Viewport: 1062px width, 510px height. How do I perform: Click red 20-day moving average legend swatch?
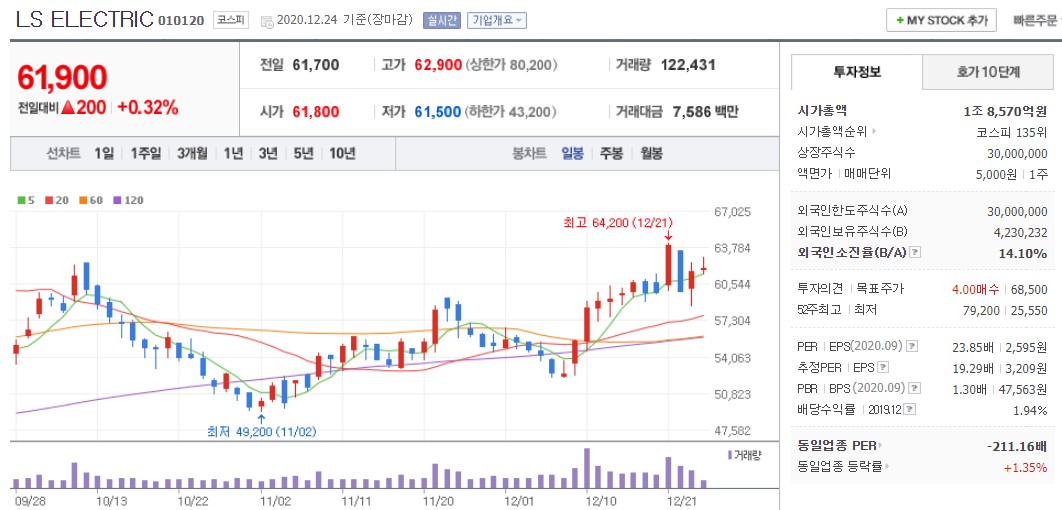[x=49, y=200]
